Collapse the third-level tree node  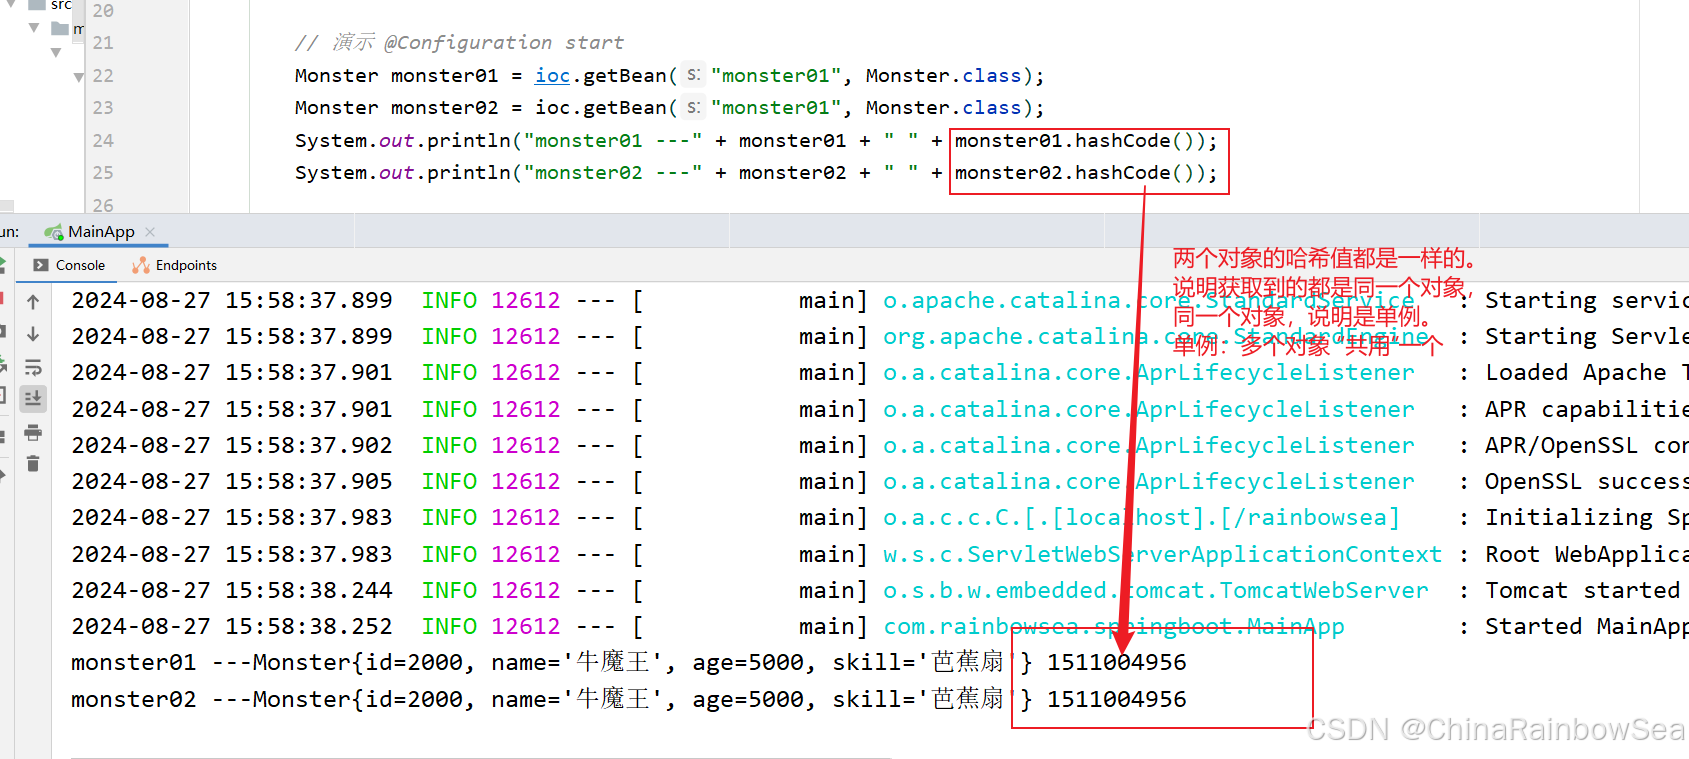tap(56, 52)
